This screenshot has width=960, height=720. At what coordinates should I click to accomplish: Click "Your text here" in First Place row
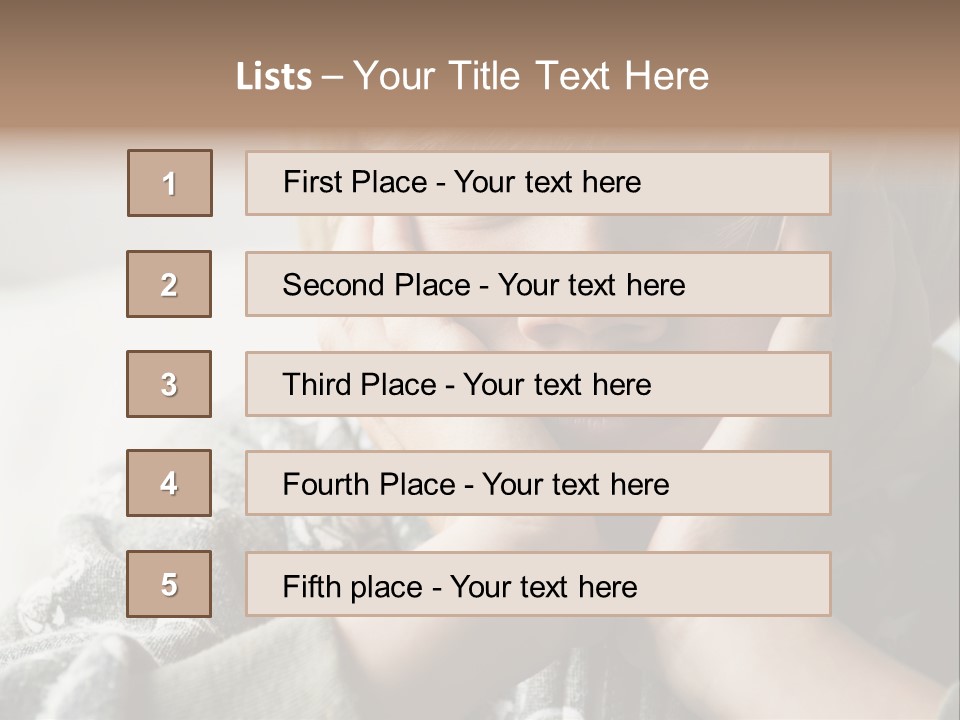coord(547,182)
